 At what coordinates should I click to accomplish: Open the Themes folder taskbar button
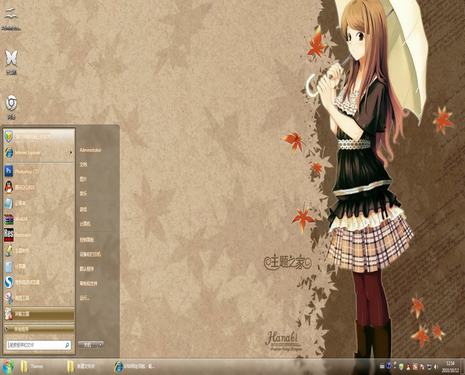32,366
